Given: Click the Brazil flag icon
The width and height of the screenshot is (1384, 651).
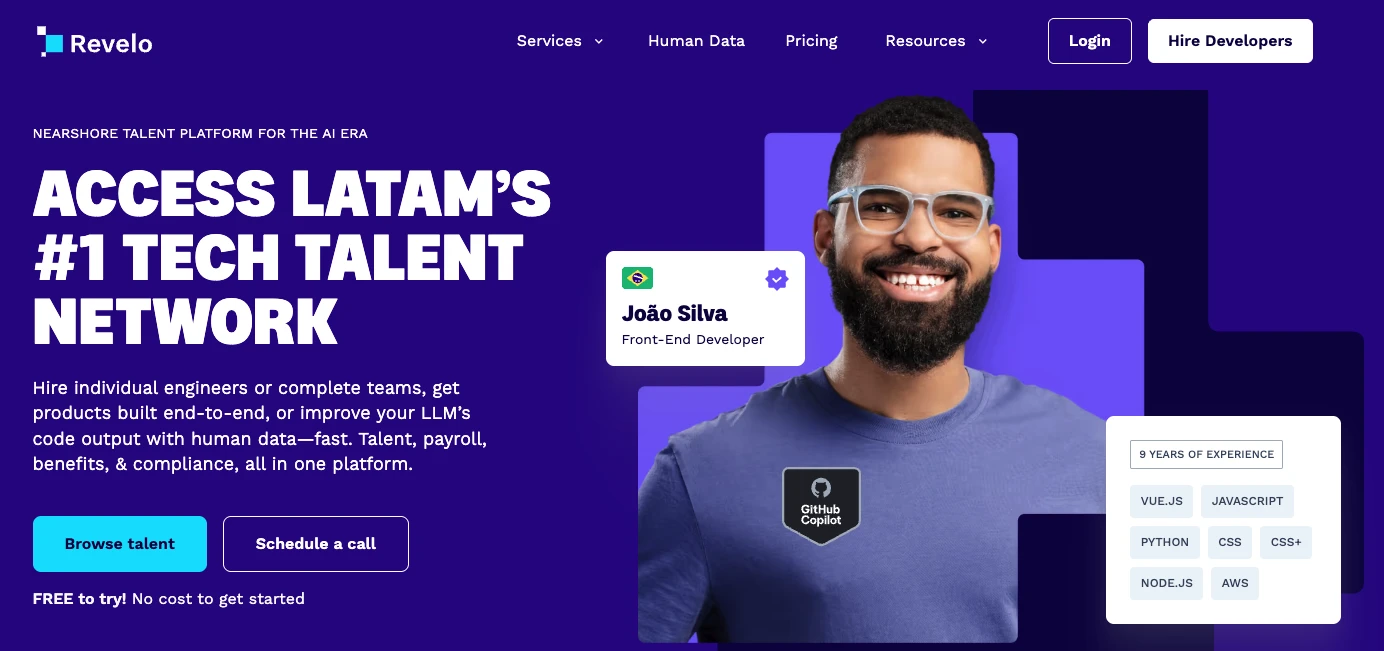Looking at the screenshot, I should point(637,278).
